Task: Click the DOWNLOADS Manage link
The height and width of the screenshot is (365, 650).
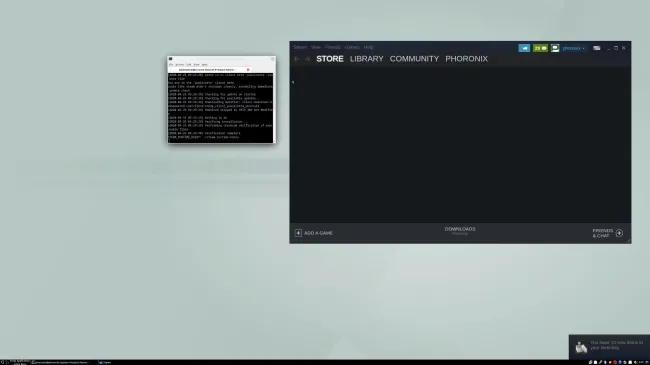Action: tap(460, 234)
